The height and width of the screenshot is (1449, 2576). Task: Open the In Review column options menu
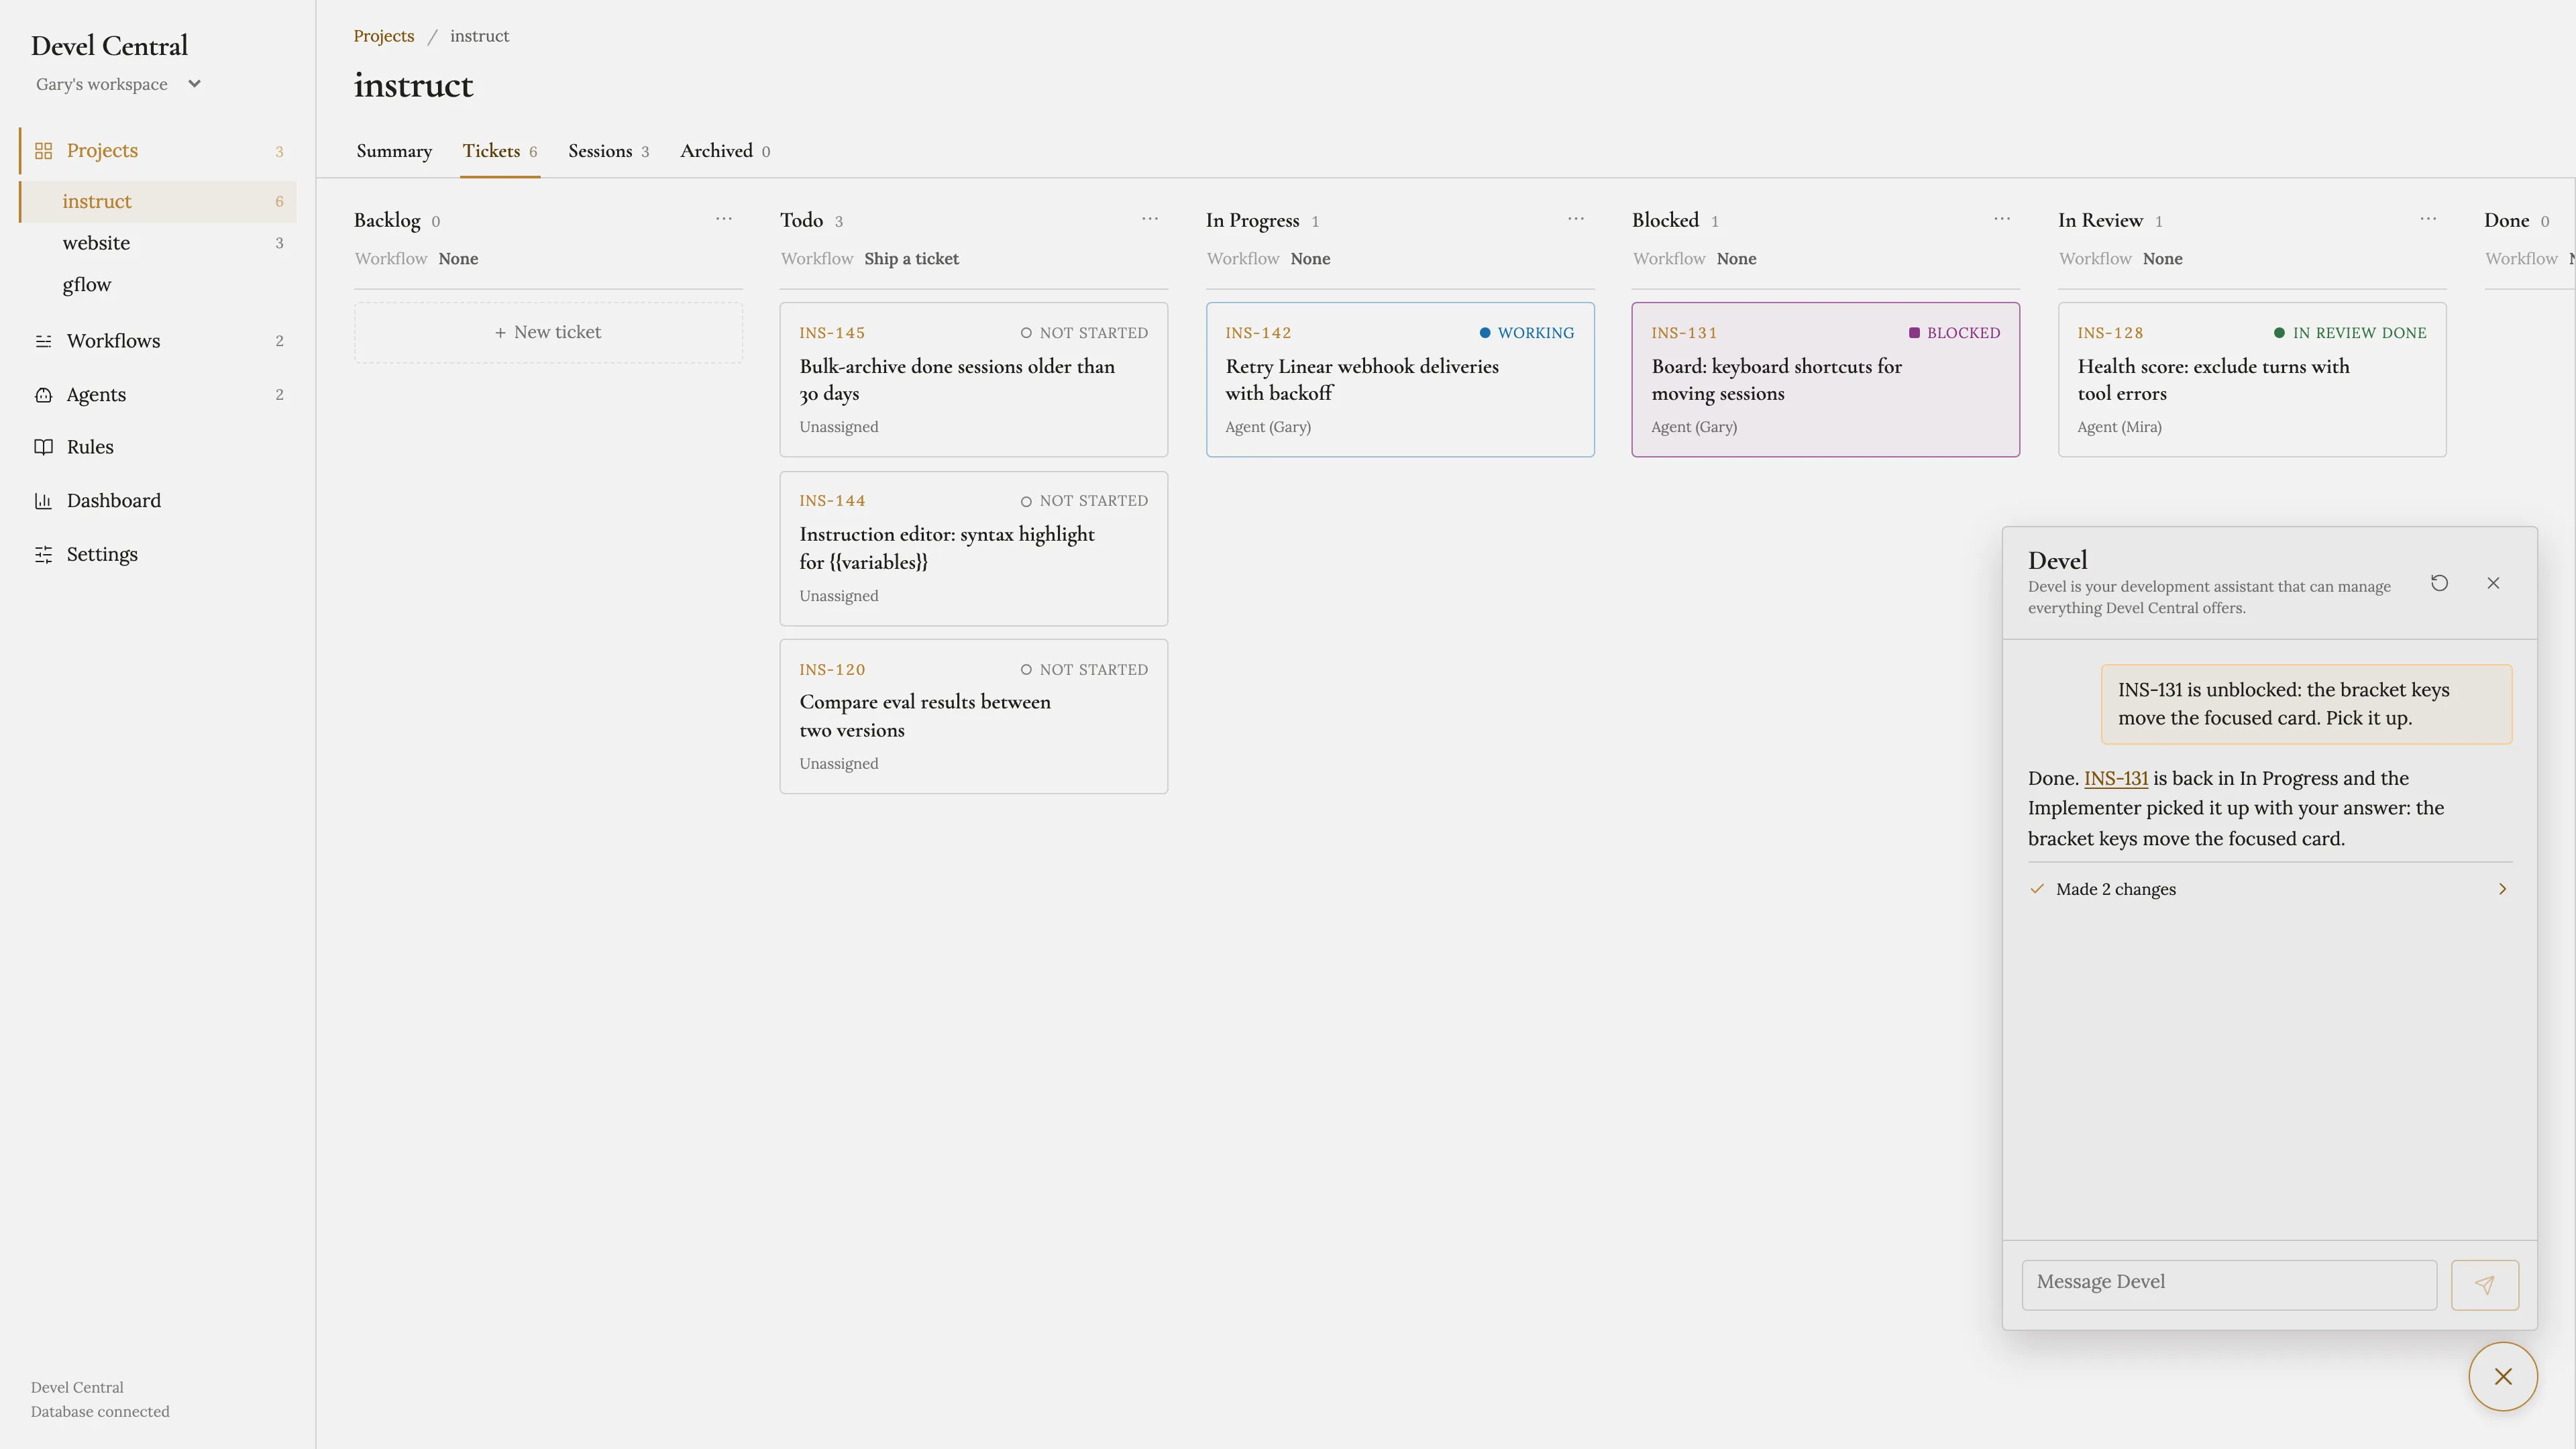click(x=2428, y=219)
